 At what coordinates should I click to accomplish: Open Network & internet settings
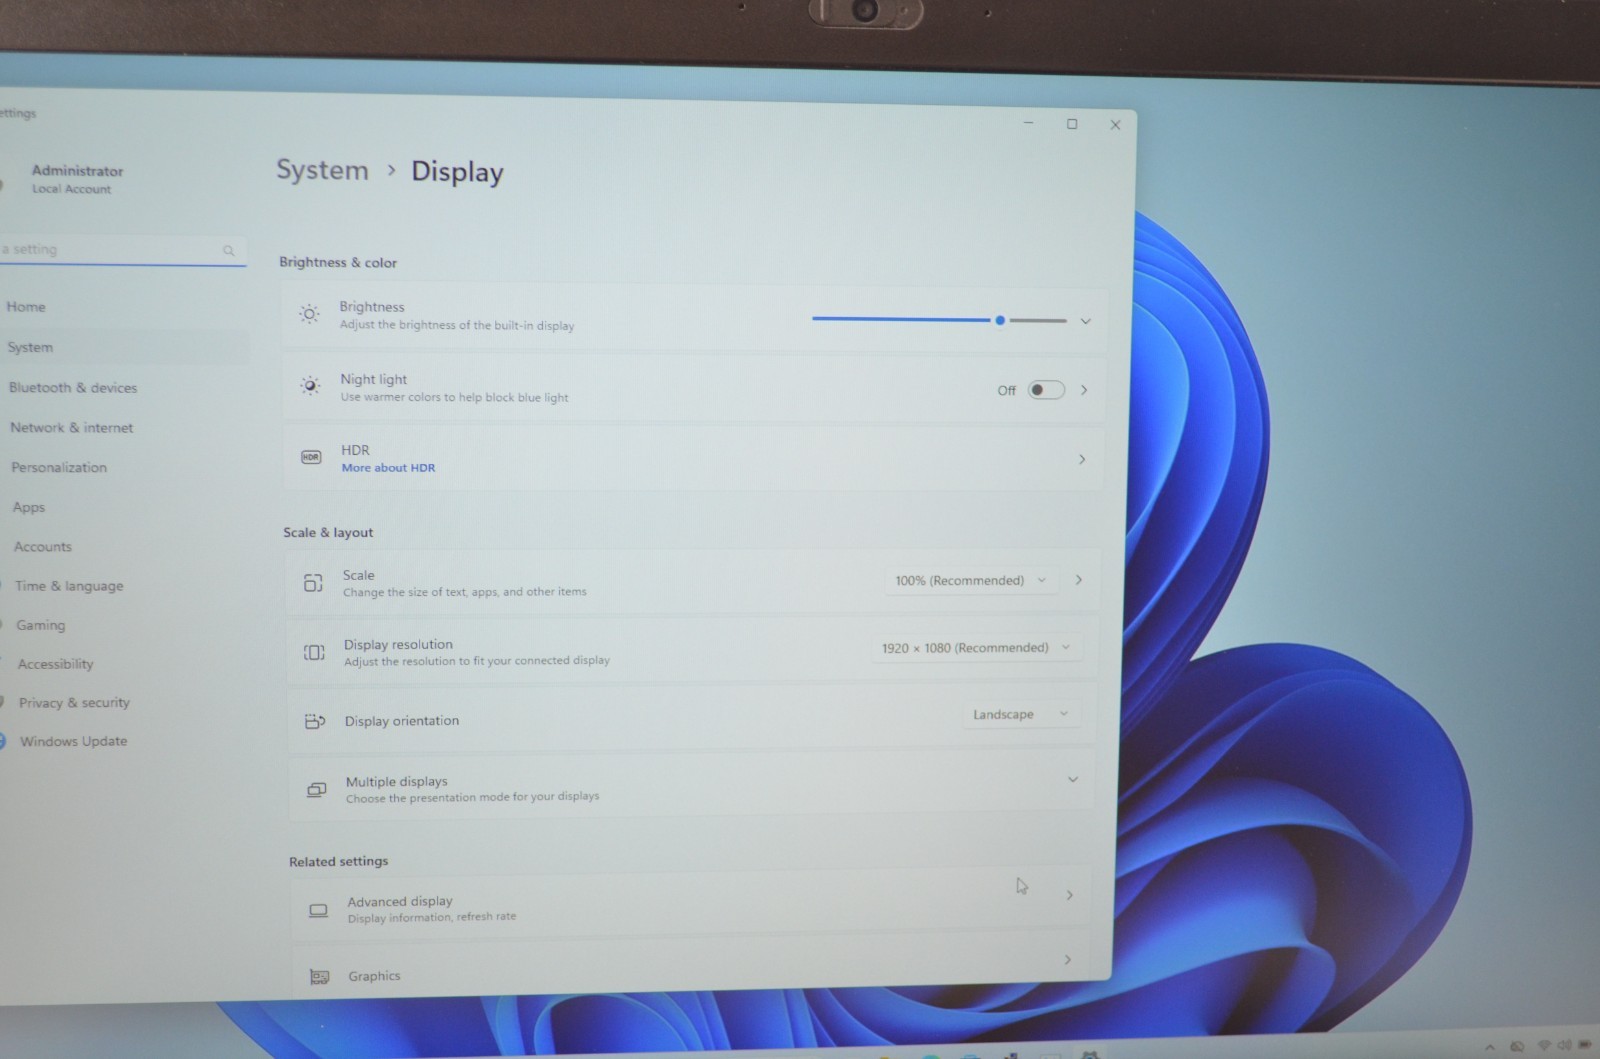(72, 427)
